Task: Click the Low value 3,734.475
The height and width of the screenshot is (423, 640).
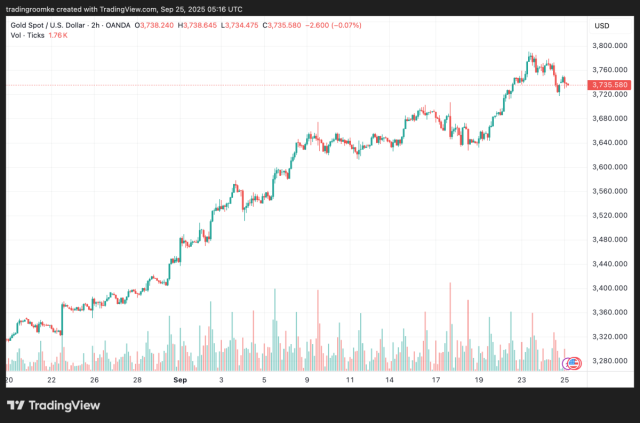Action: [x=242, y=25]
